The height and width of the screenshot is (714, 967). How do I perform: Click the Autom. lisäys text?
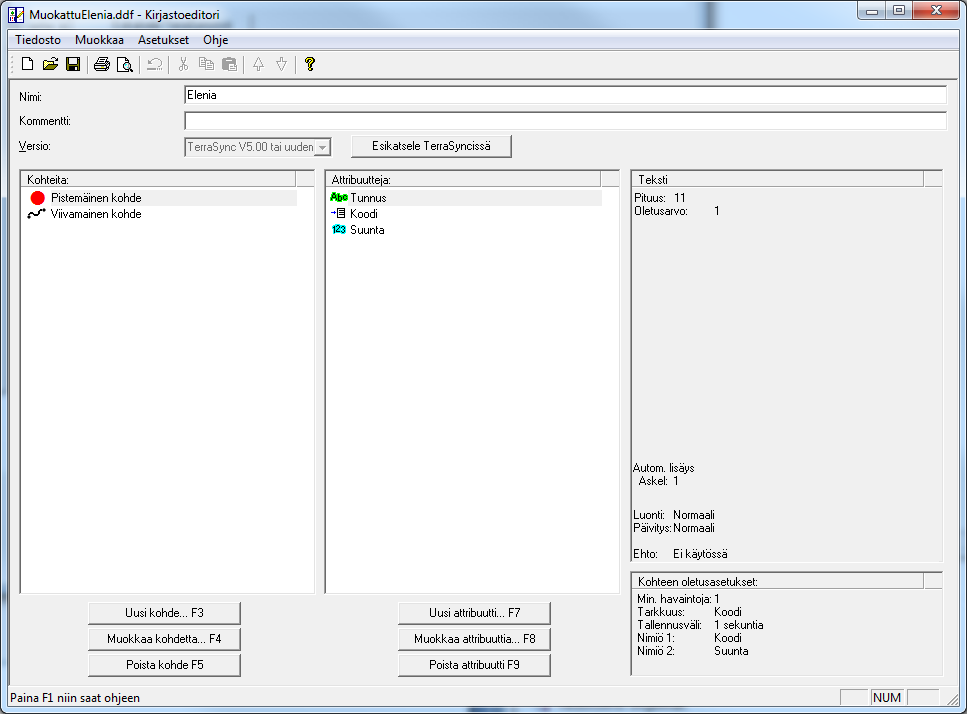664,468
